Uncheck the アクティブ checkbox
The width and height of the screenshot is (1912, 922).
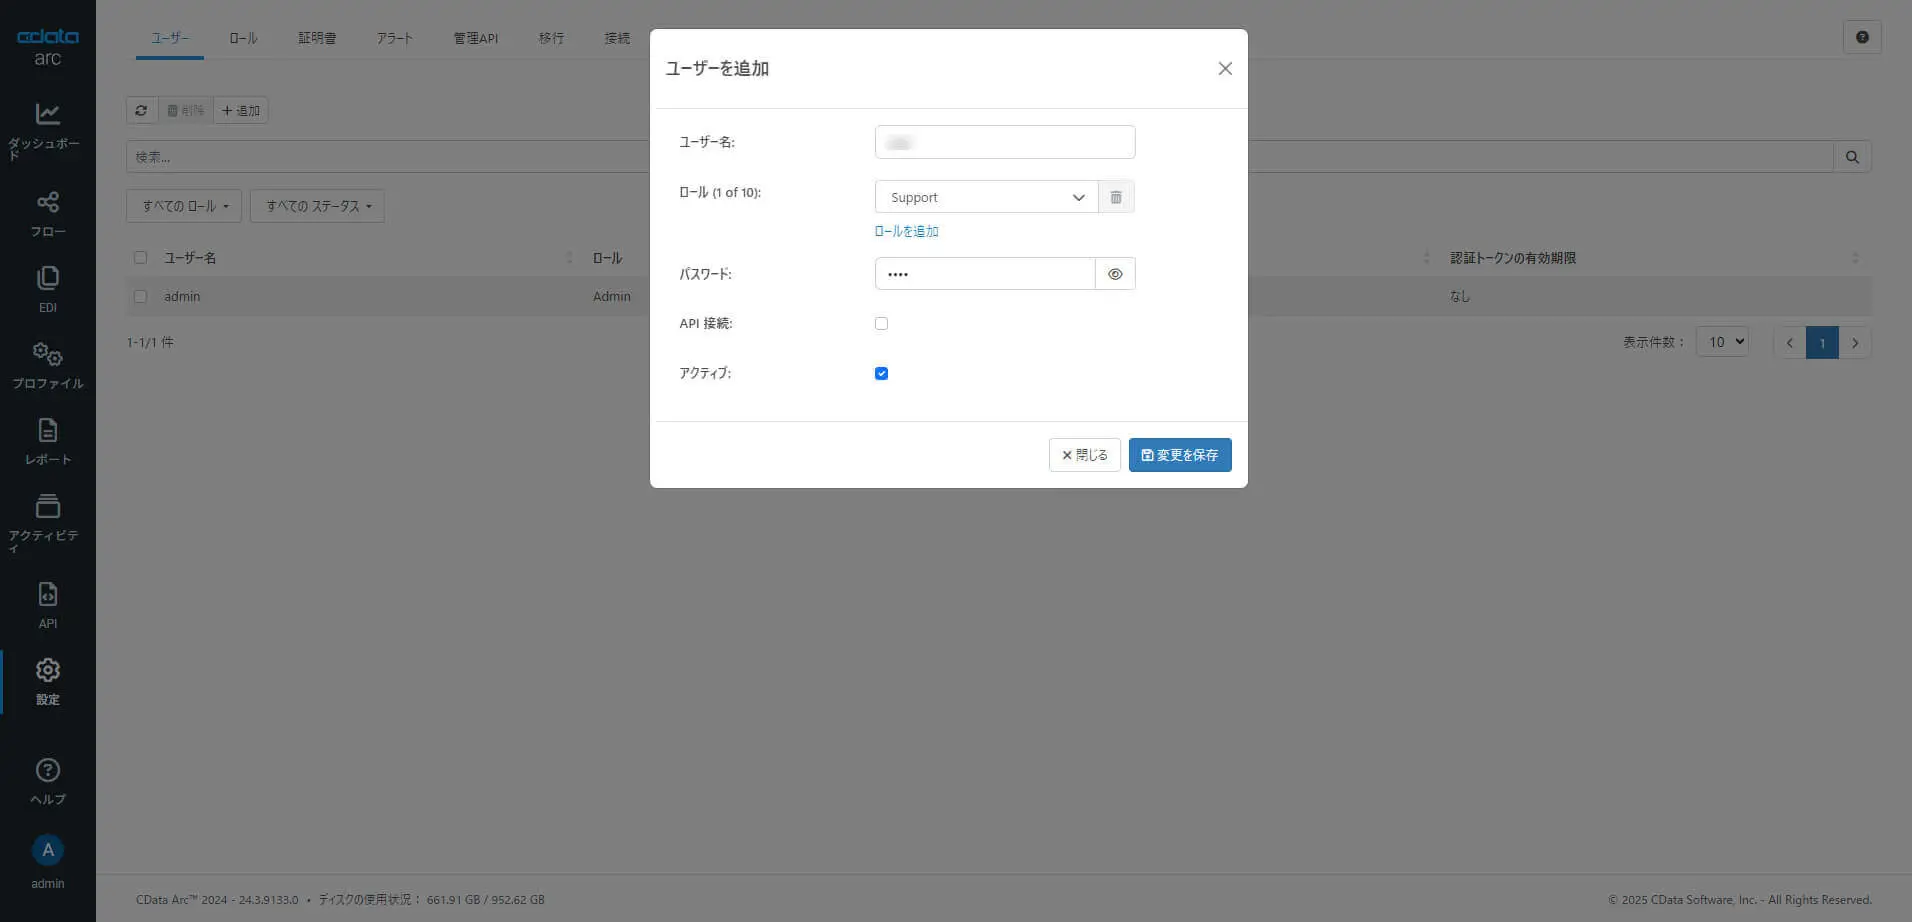[x=881, y=373]
